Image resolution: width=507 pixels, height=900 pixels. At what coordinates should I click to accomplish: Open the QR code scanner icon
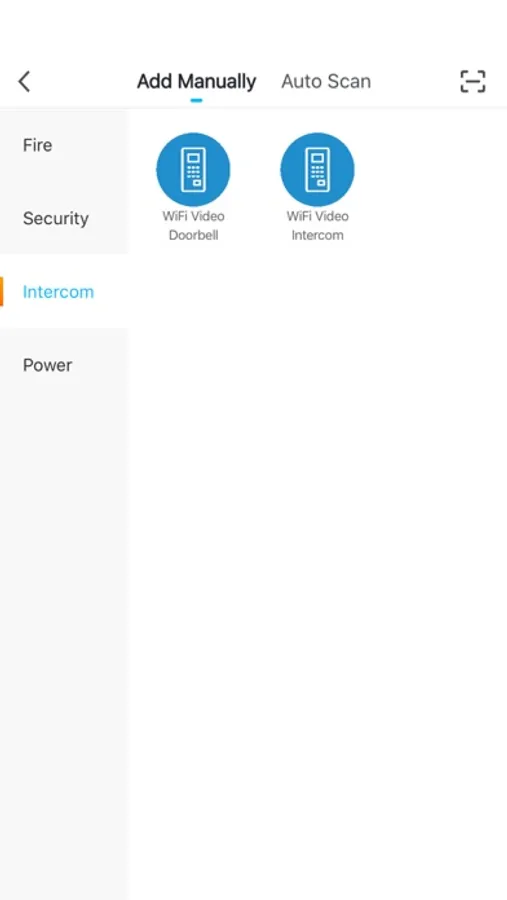click(473, 82)
